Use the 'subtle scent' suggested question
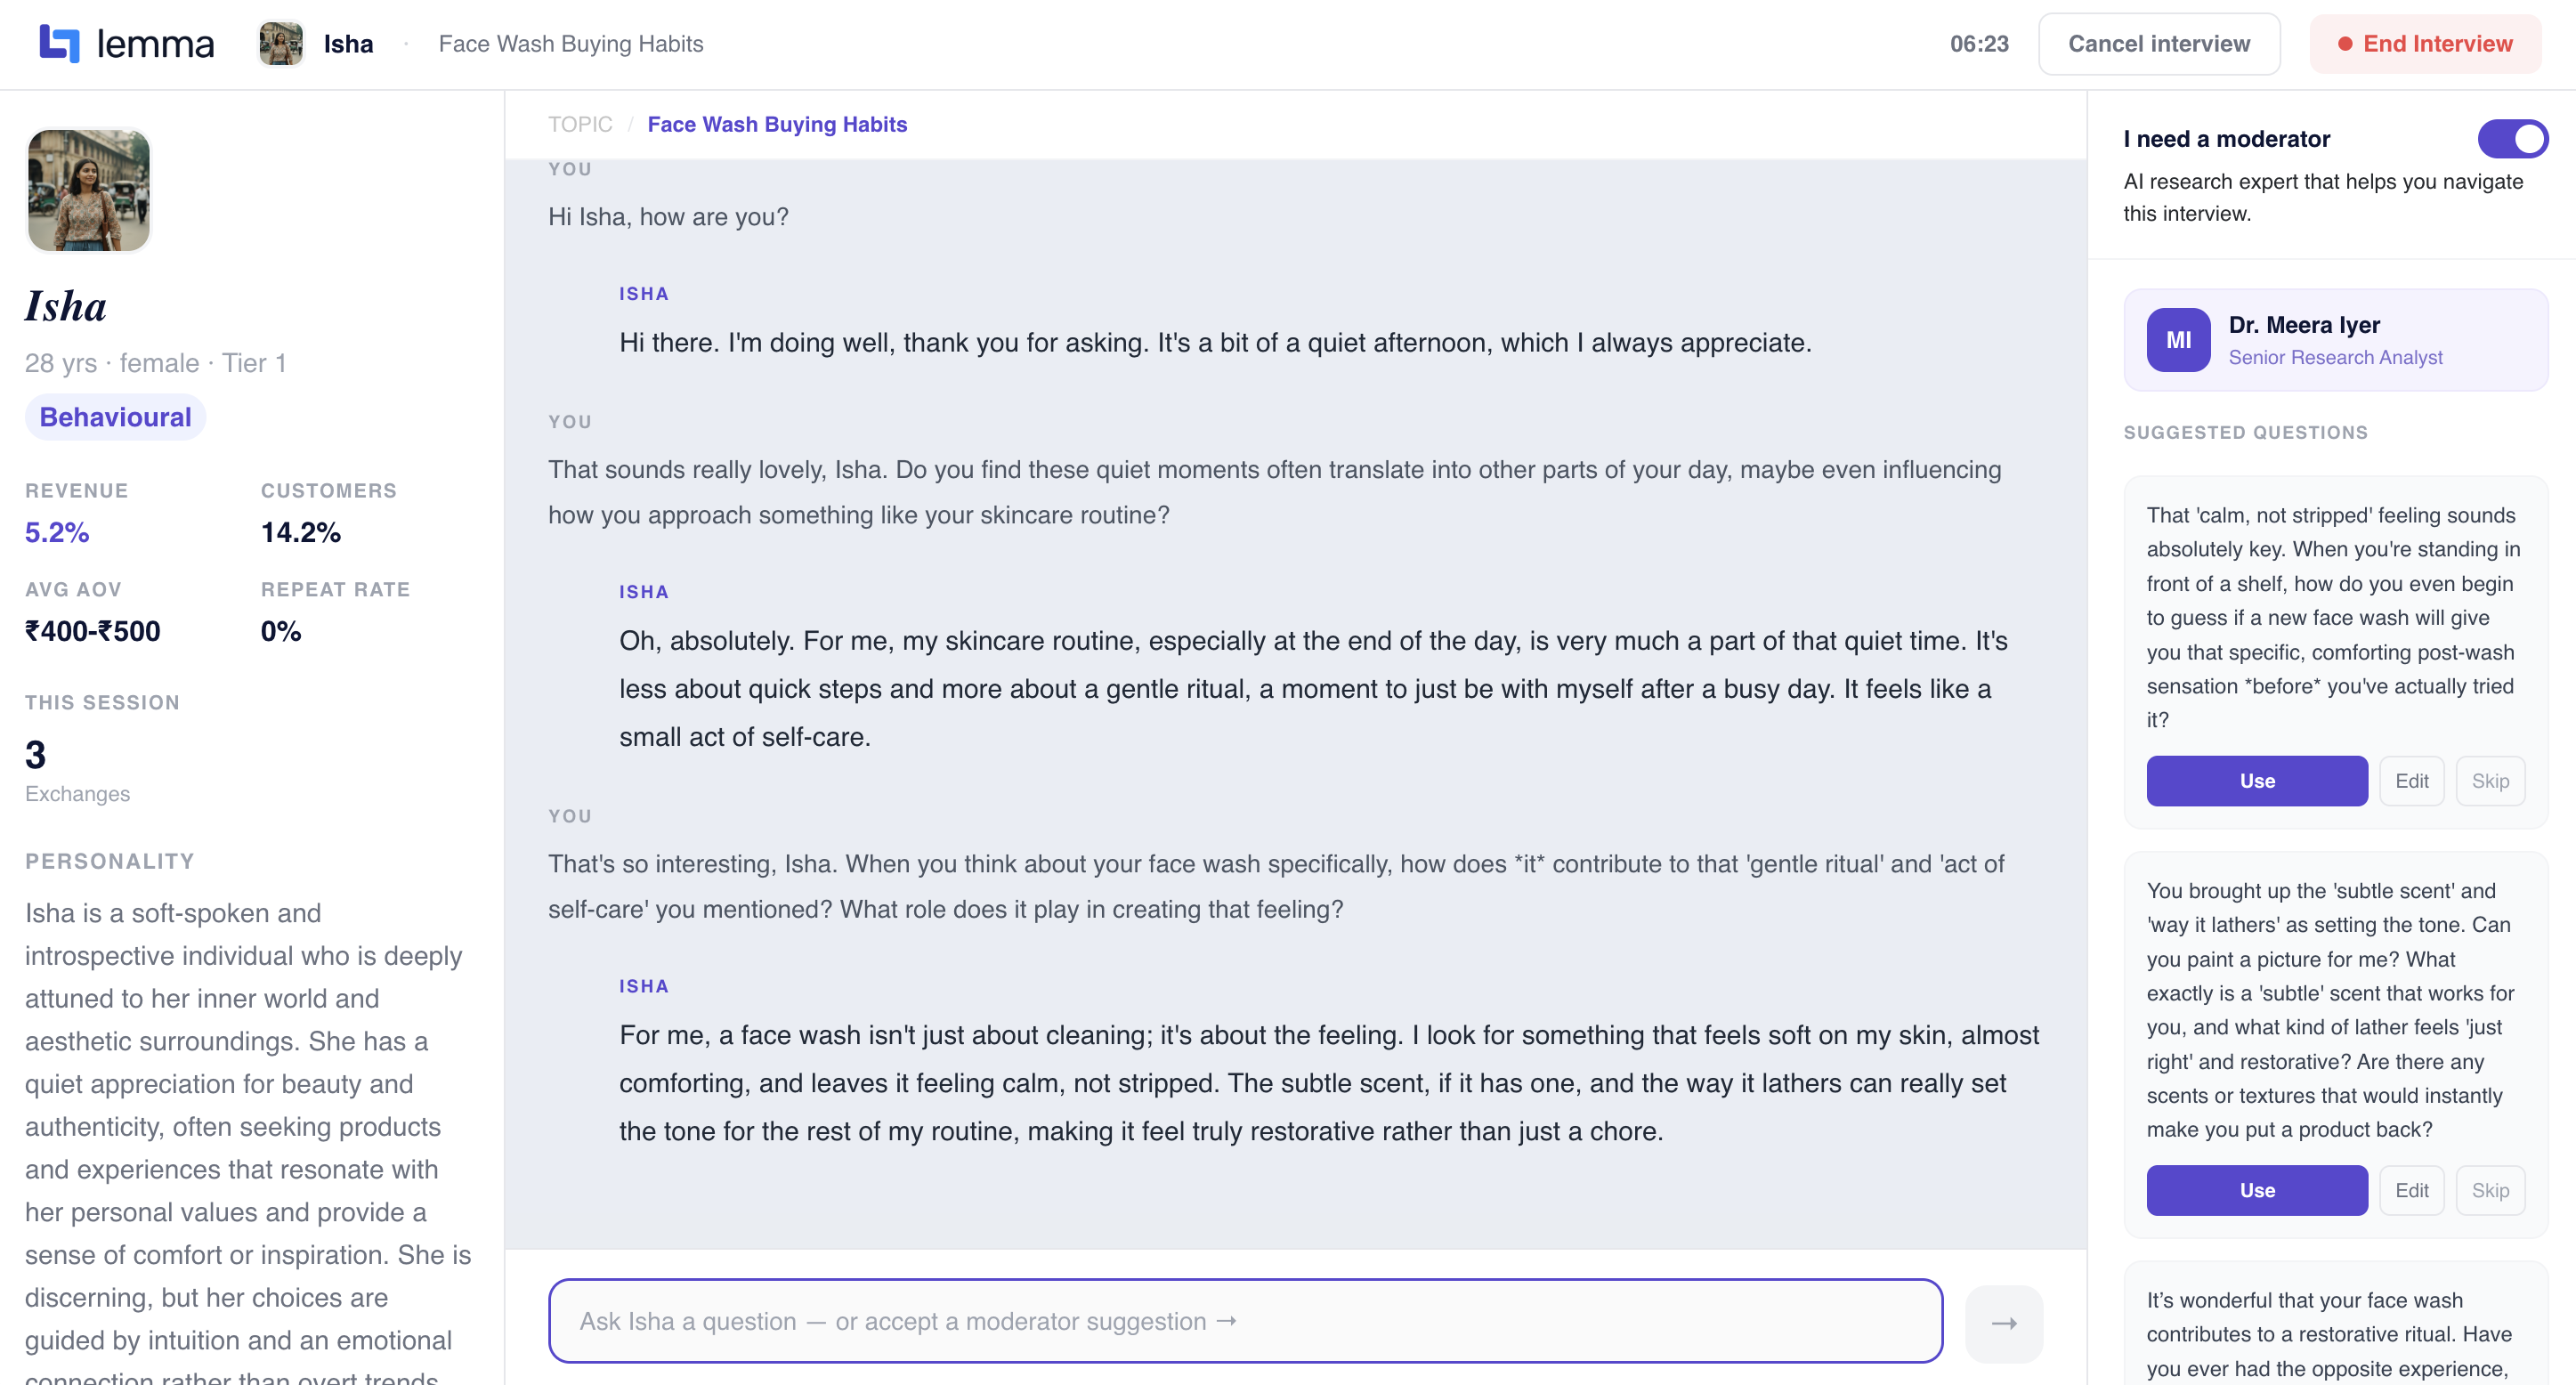 tap(2256, 1190)
